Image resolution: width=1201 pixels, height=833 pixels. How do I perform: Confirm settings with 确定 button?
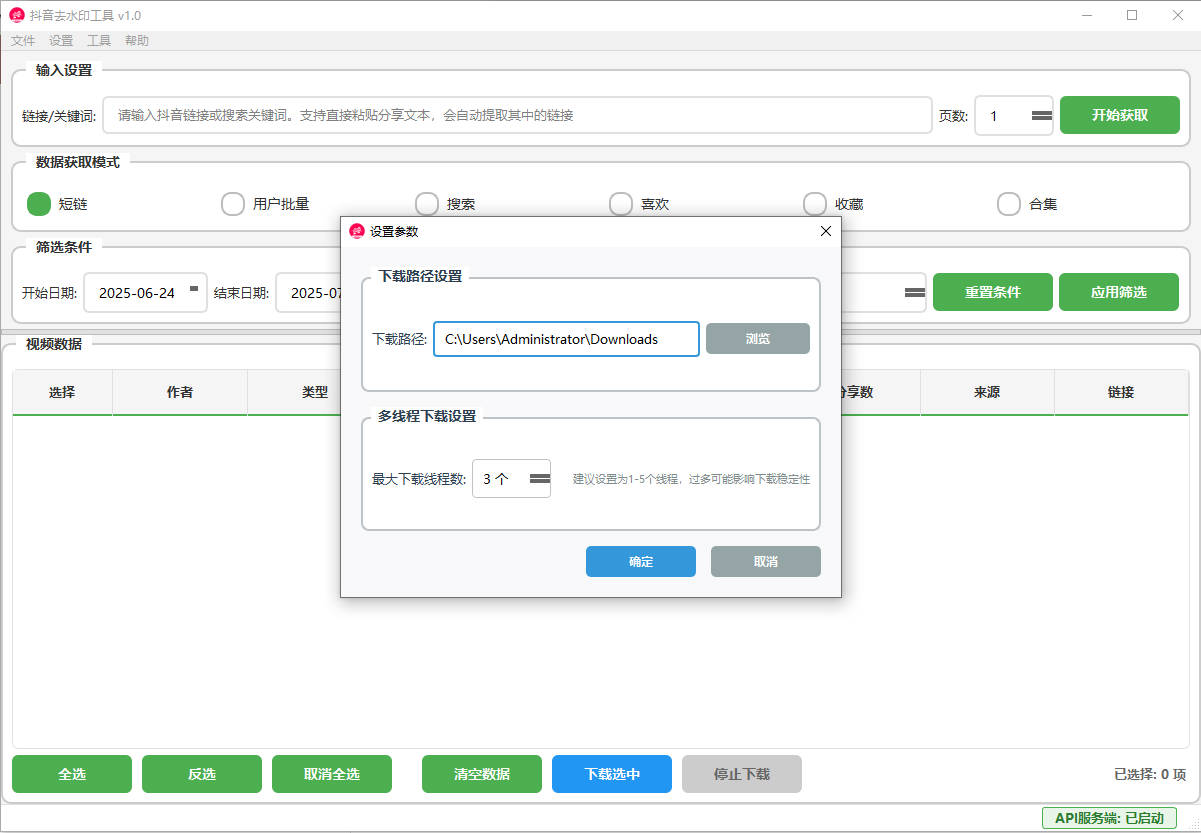click(641, 561)
